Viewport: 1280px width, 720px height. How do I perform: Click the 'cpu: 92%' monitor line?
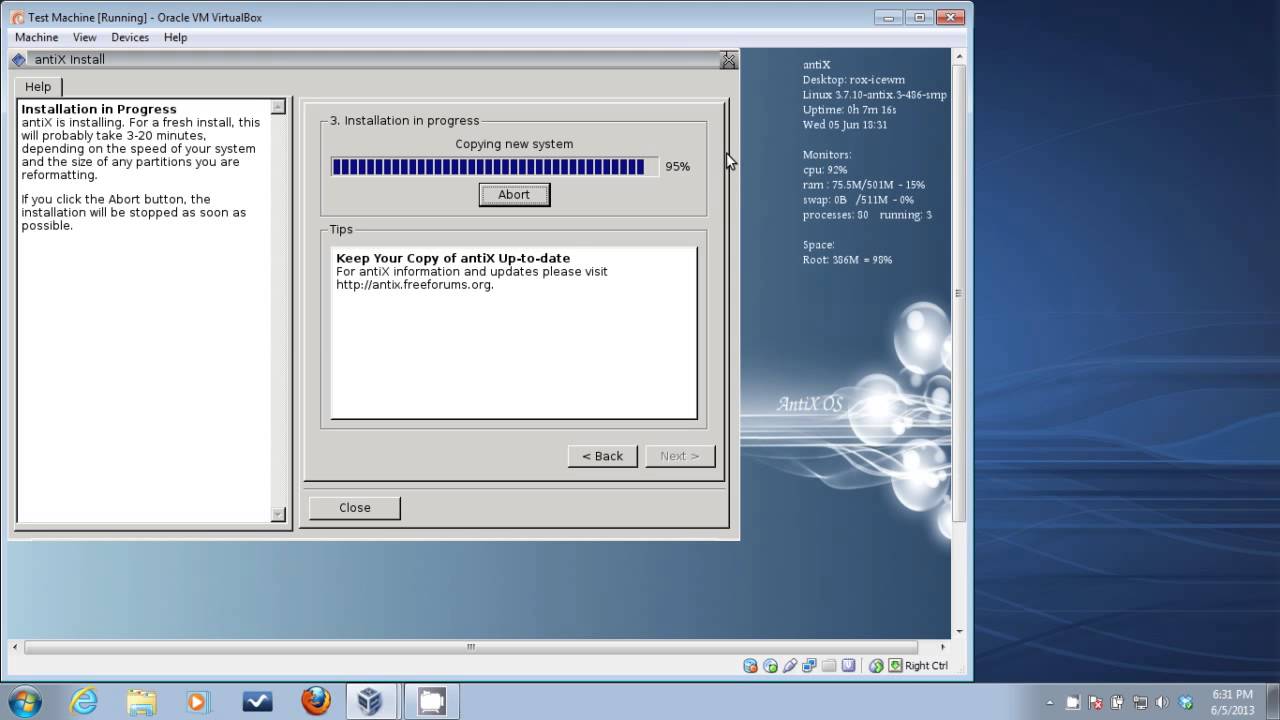pos(825,170)
